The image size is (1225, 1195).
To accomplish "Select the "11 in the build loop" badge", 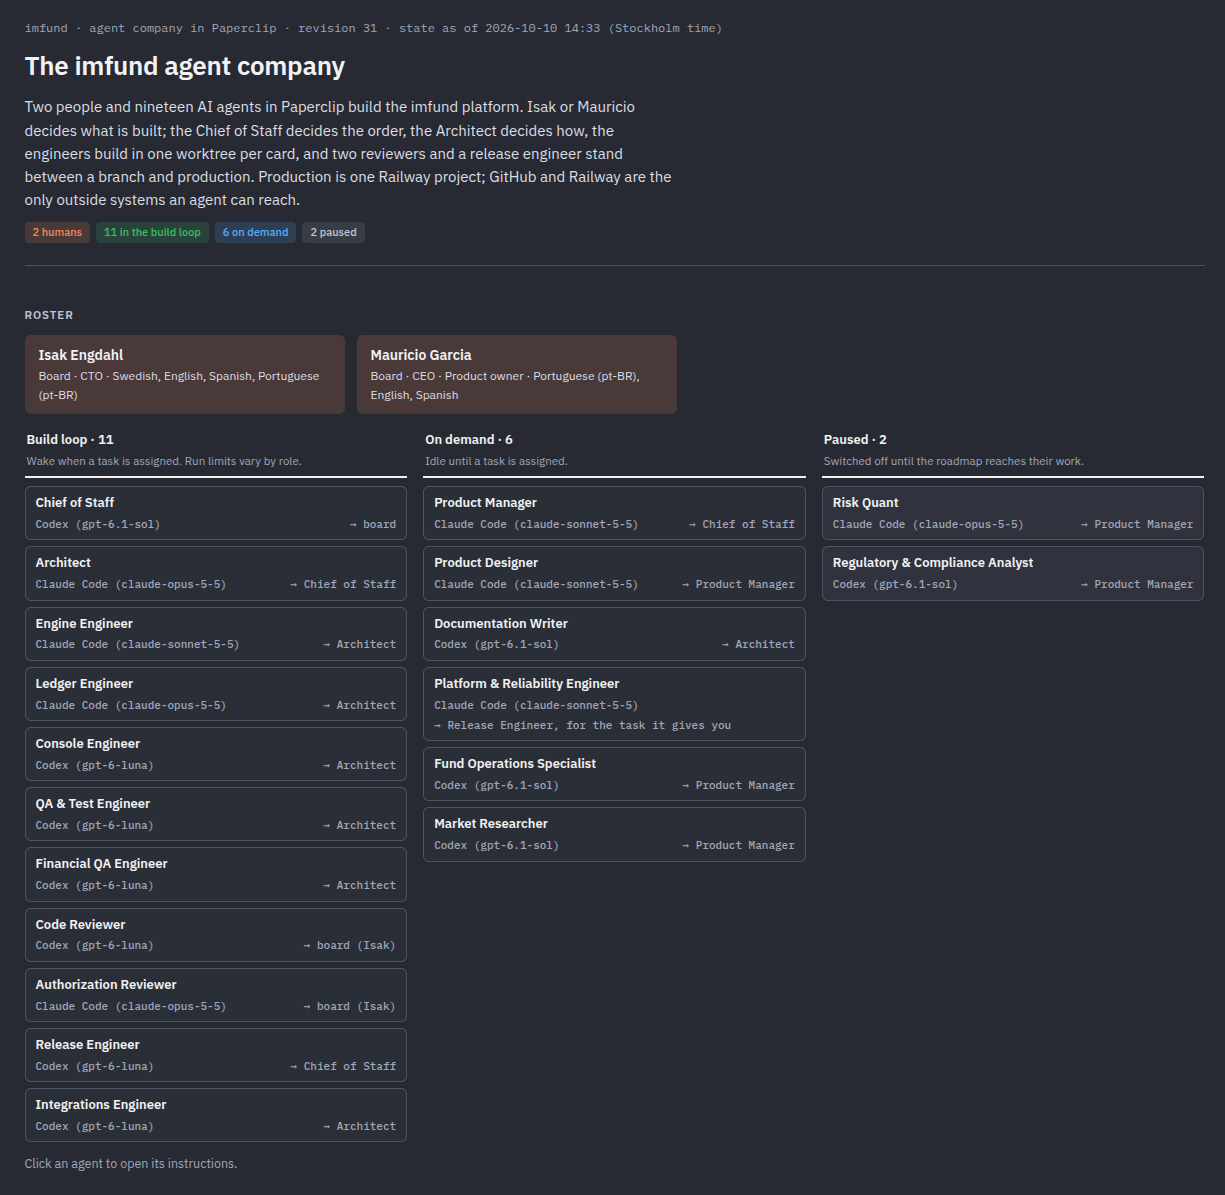I will click(152, 232).
